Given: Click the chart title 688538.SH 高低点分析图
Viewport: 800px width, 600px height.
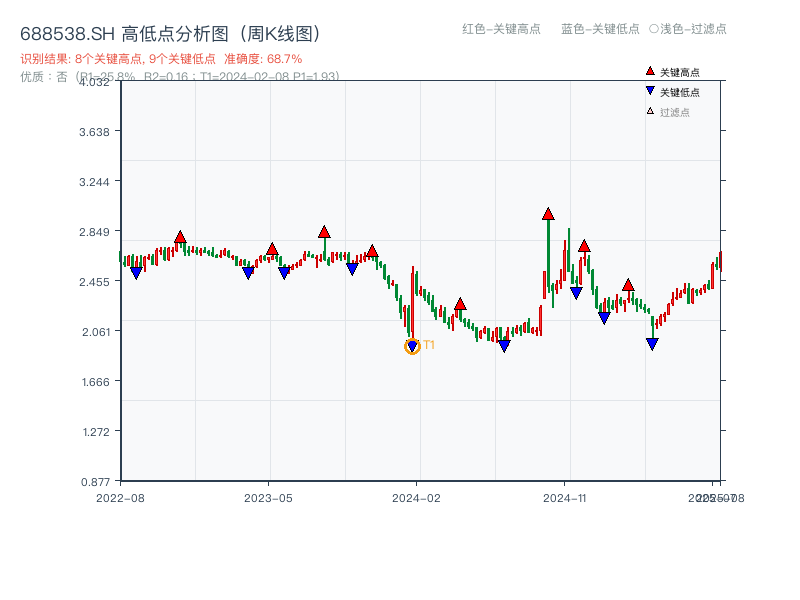Looking at the screenshot, I should pos(170,34).
